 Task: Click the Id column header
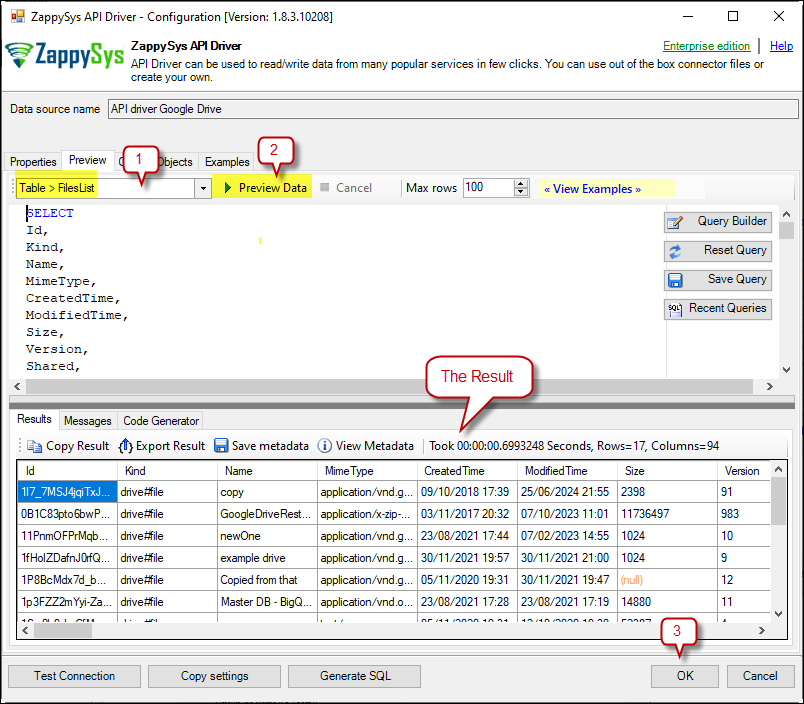click(x=68, y=471)
